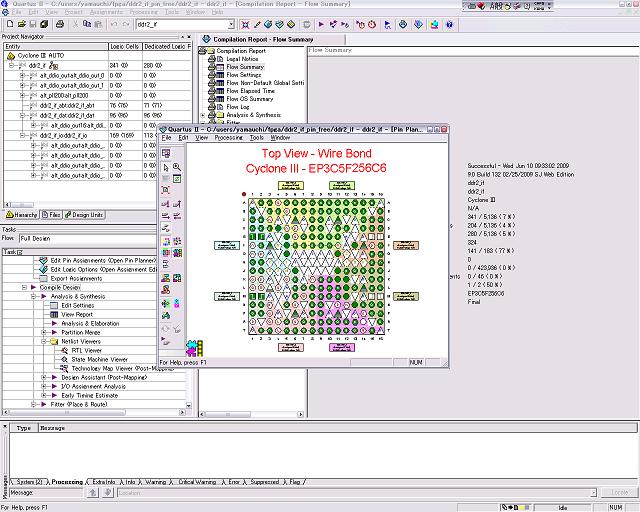This screenshot has height=512, width=640.
Task: Click the Tasks panel vertical scrollbar down arrow
Action: [x=189, y=405]
